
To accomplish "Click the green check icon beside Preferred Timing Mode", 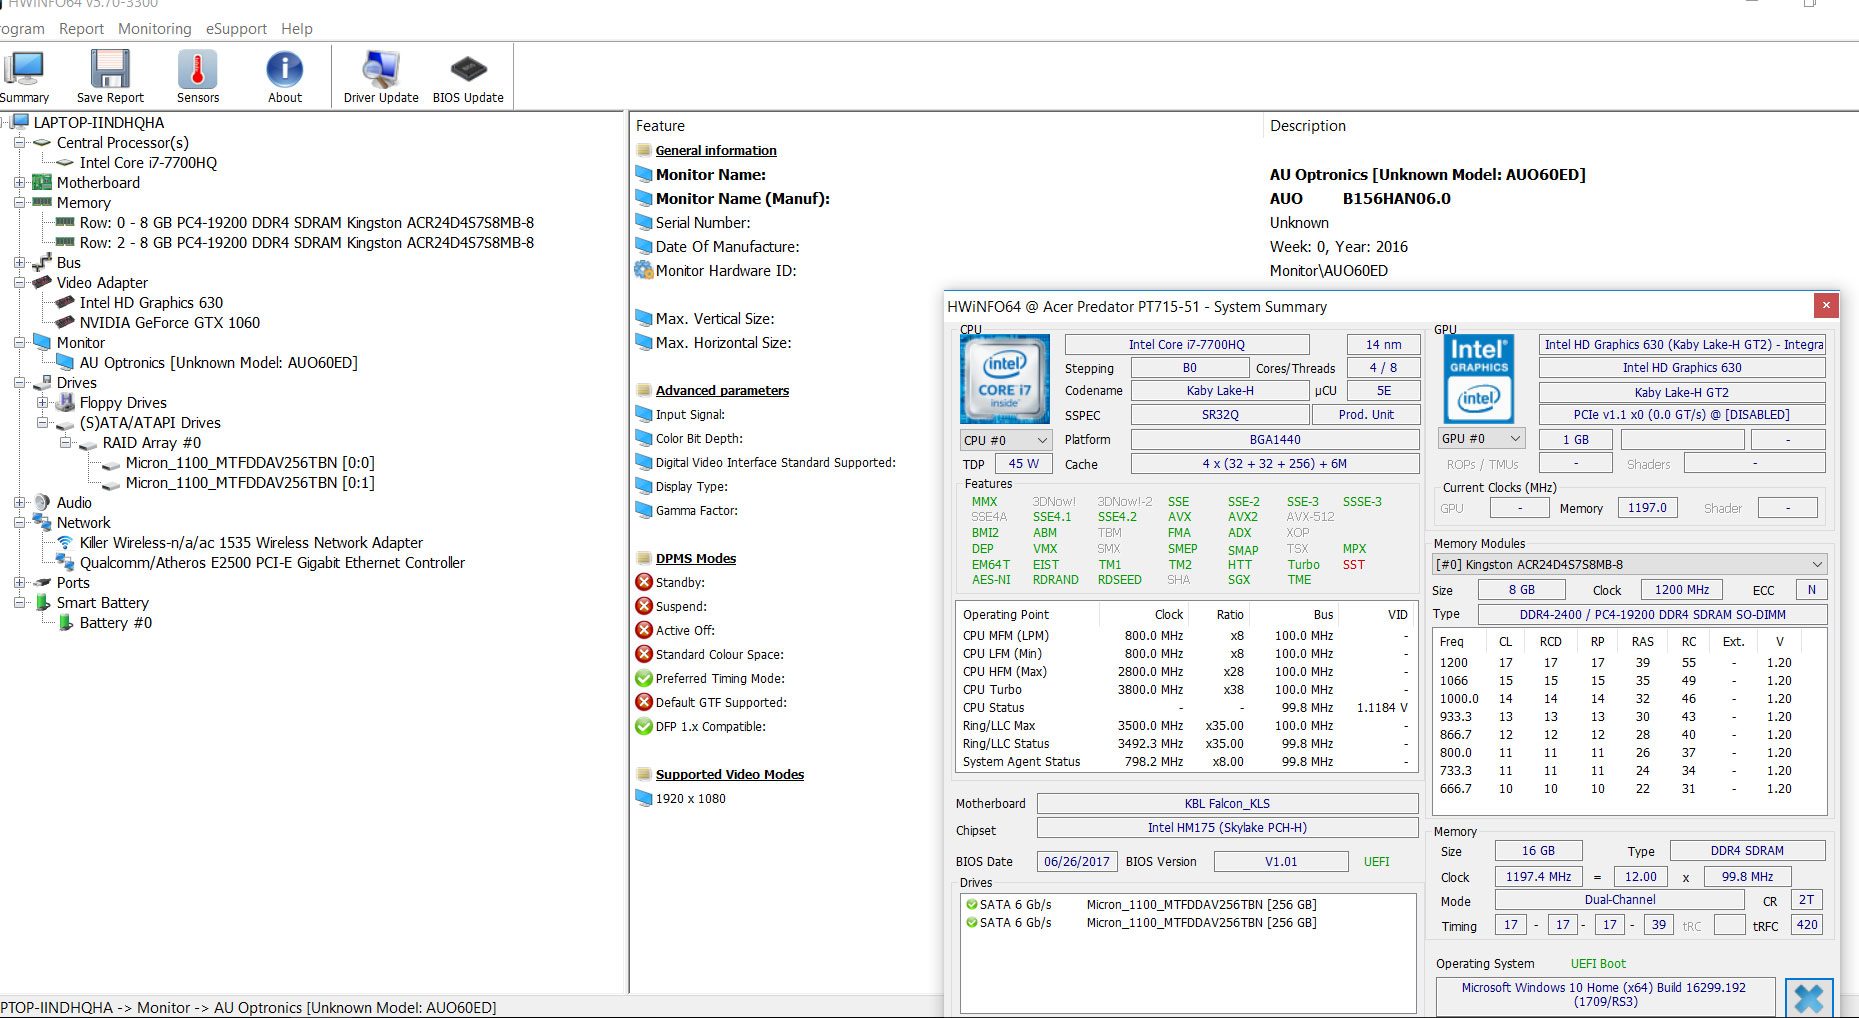I will pos(644,678).
